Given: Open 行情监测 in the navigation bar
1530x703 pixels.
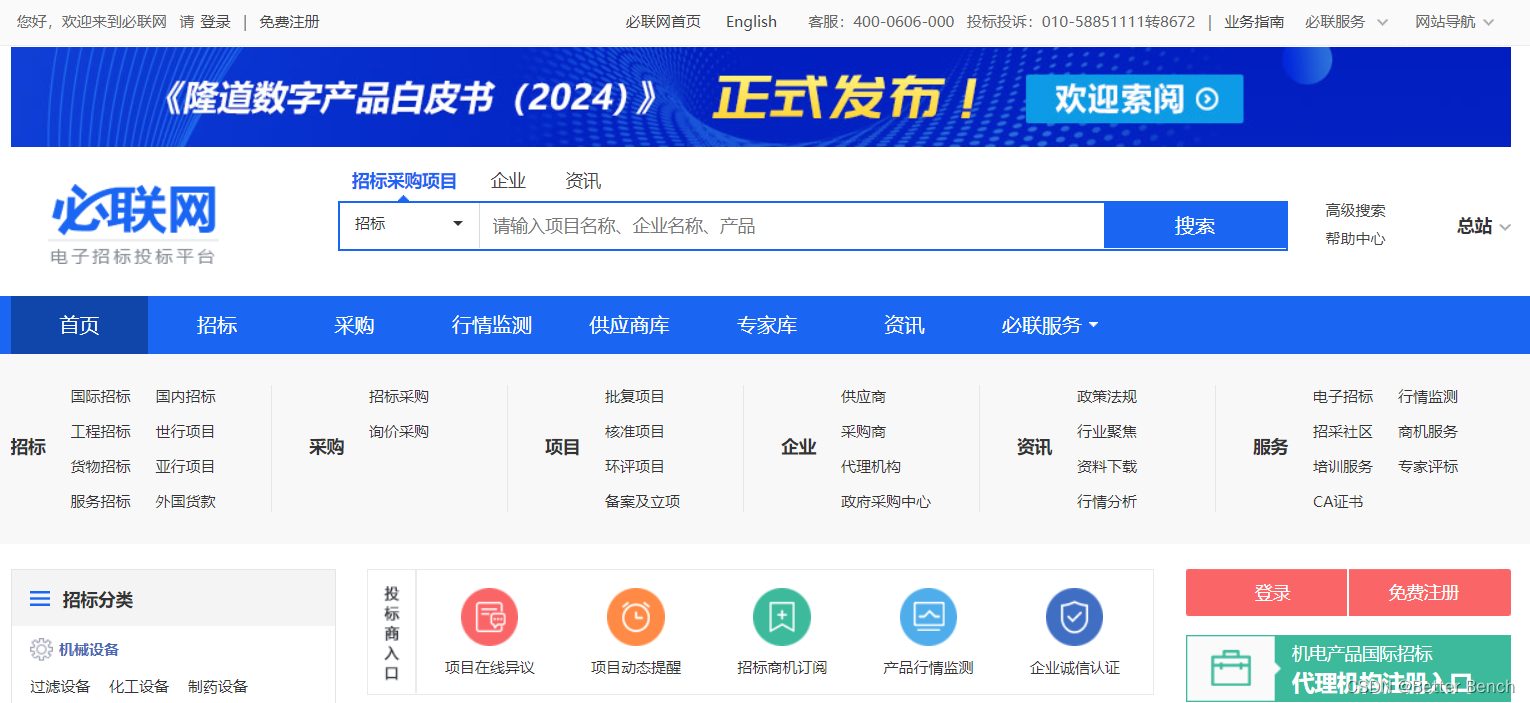Looking at the screenshot, I should tap(492, 325).
